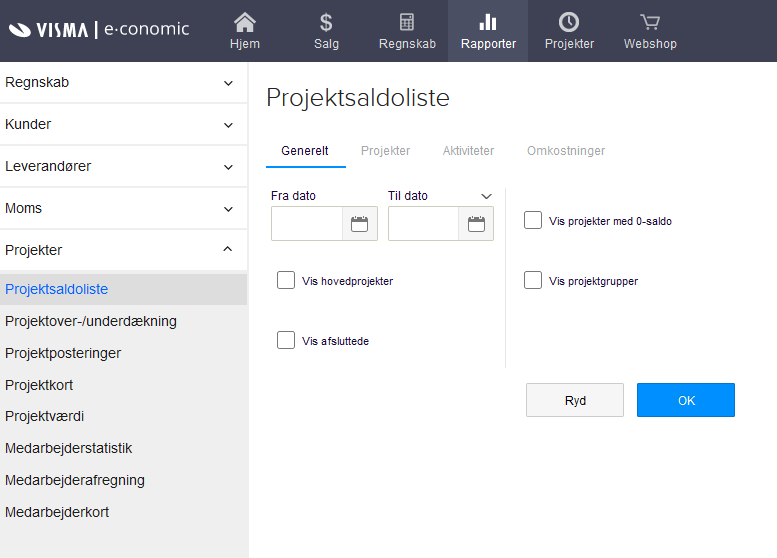Open Projektposteringer report in sidebar
This screenshot has height=558, width=777.
[x=63, y=353]
